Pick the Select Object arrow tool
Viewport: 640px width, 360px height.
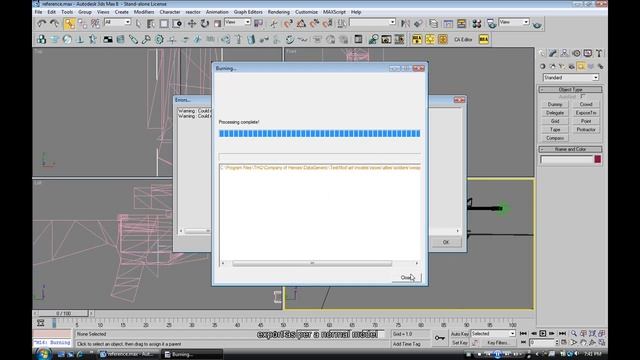(138, 24)
